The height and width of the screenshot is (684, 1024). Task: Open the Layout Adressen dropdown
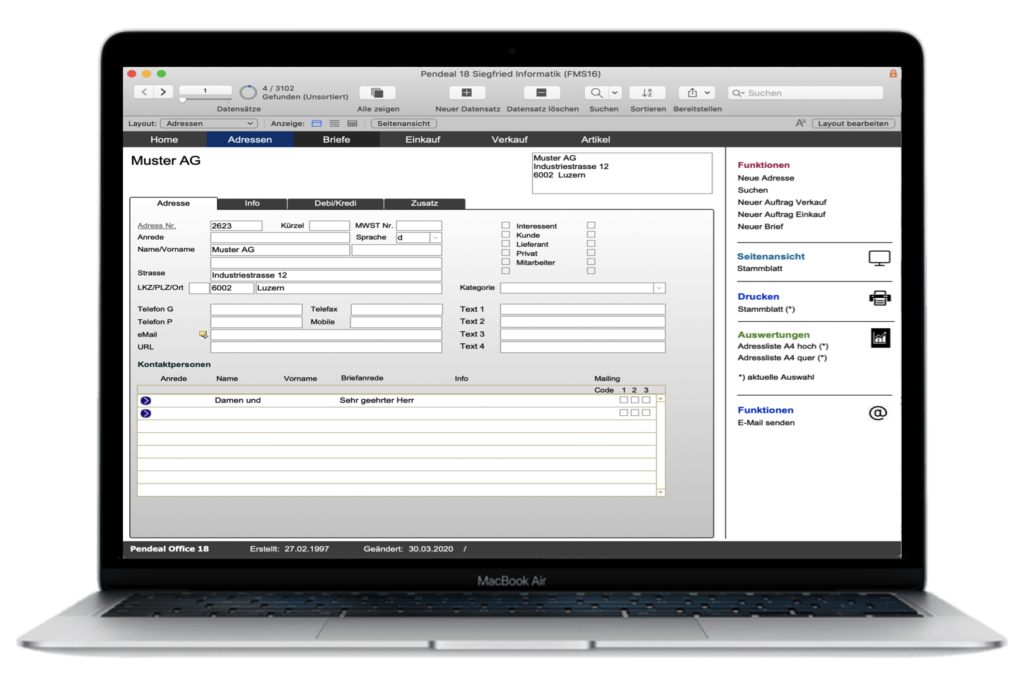(x=210, y=124)
